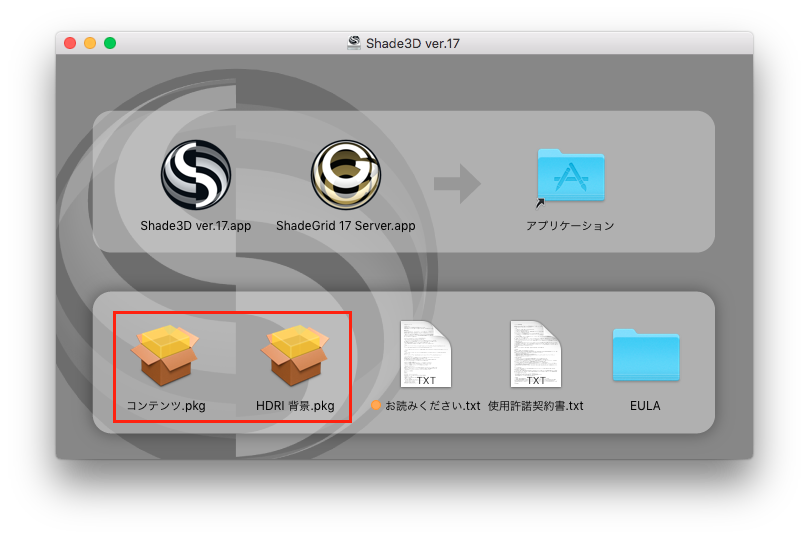Click the 'お読みください.txt' file name

[x=433, y=406]
